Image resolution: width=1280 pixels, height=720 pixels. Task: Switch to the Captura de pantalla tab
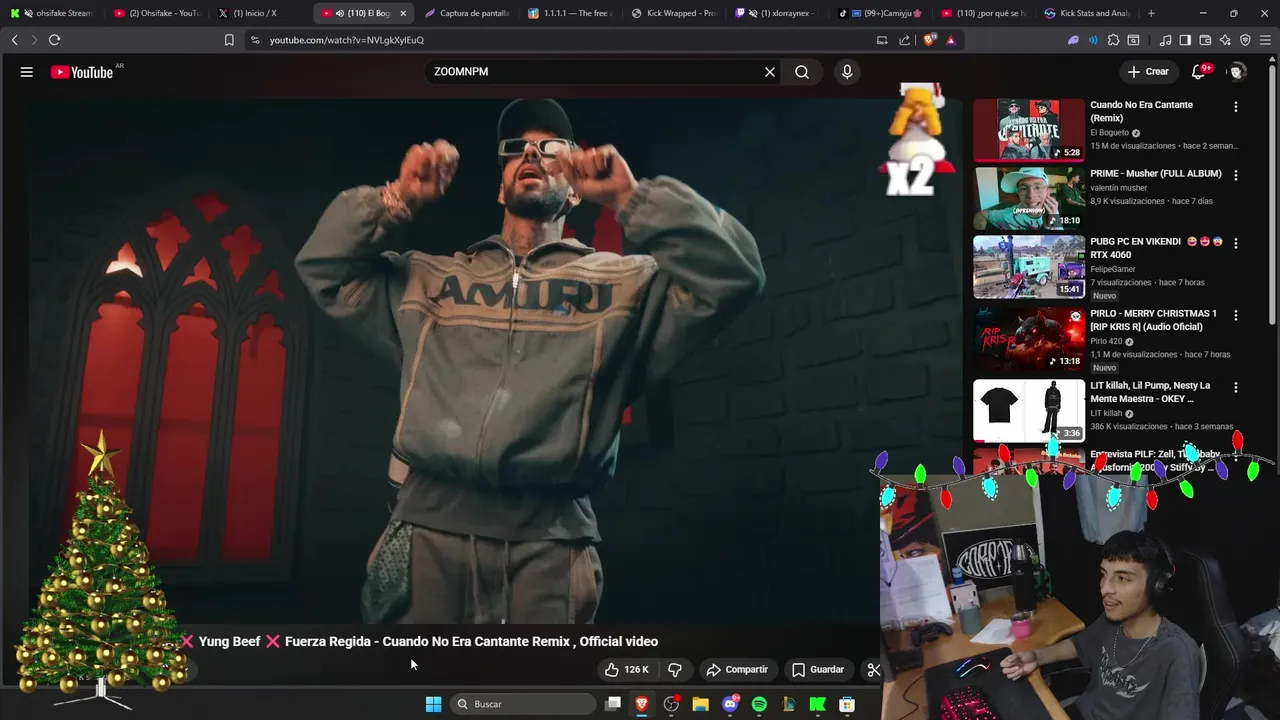click(465, 13)
